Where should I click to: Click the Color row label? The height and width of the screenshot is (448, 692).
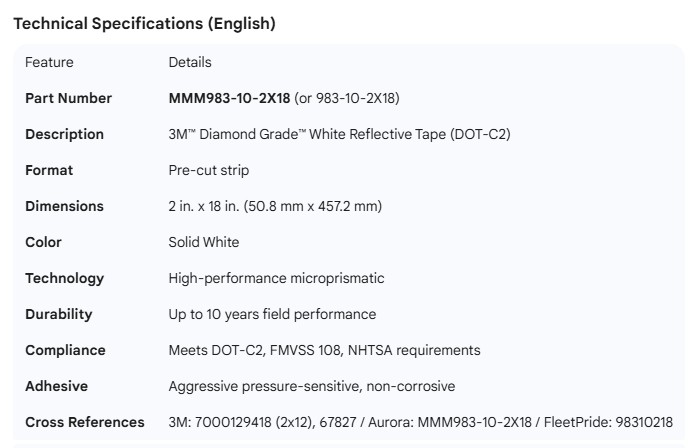[x=43, y=242]
